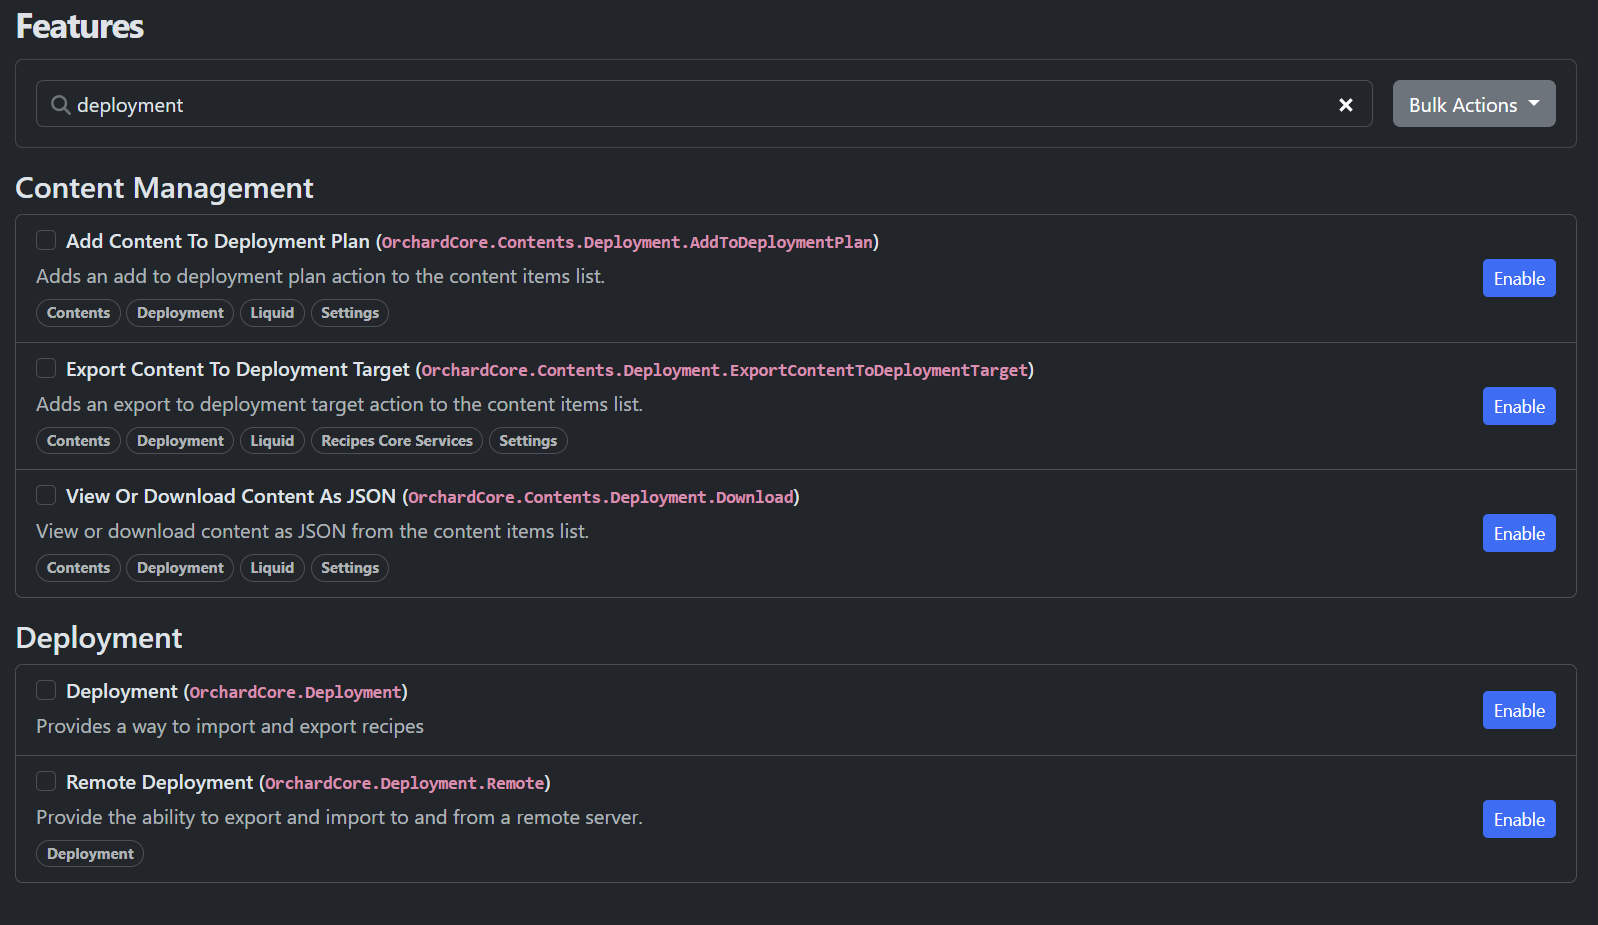Click Settings tag under Export Content To Deployment Target

(x=528, y=441)
